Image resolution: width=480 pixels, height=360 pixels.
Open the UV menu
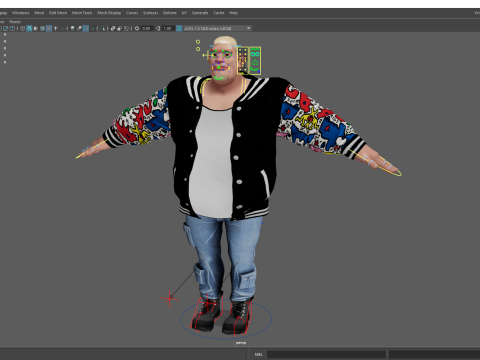184,13
